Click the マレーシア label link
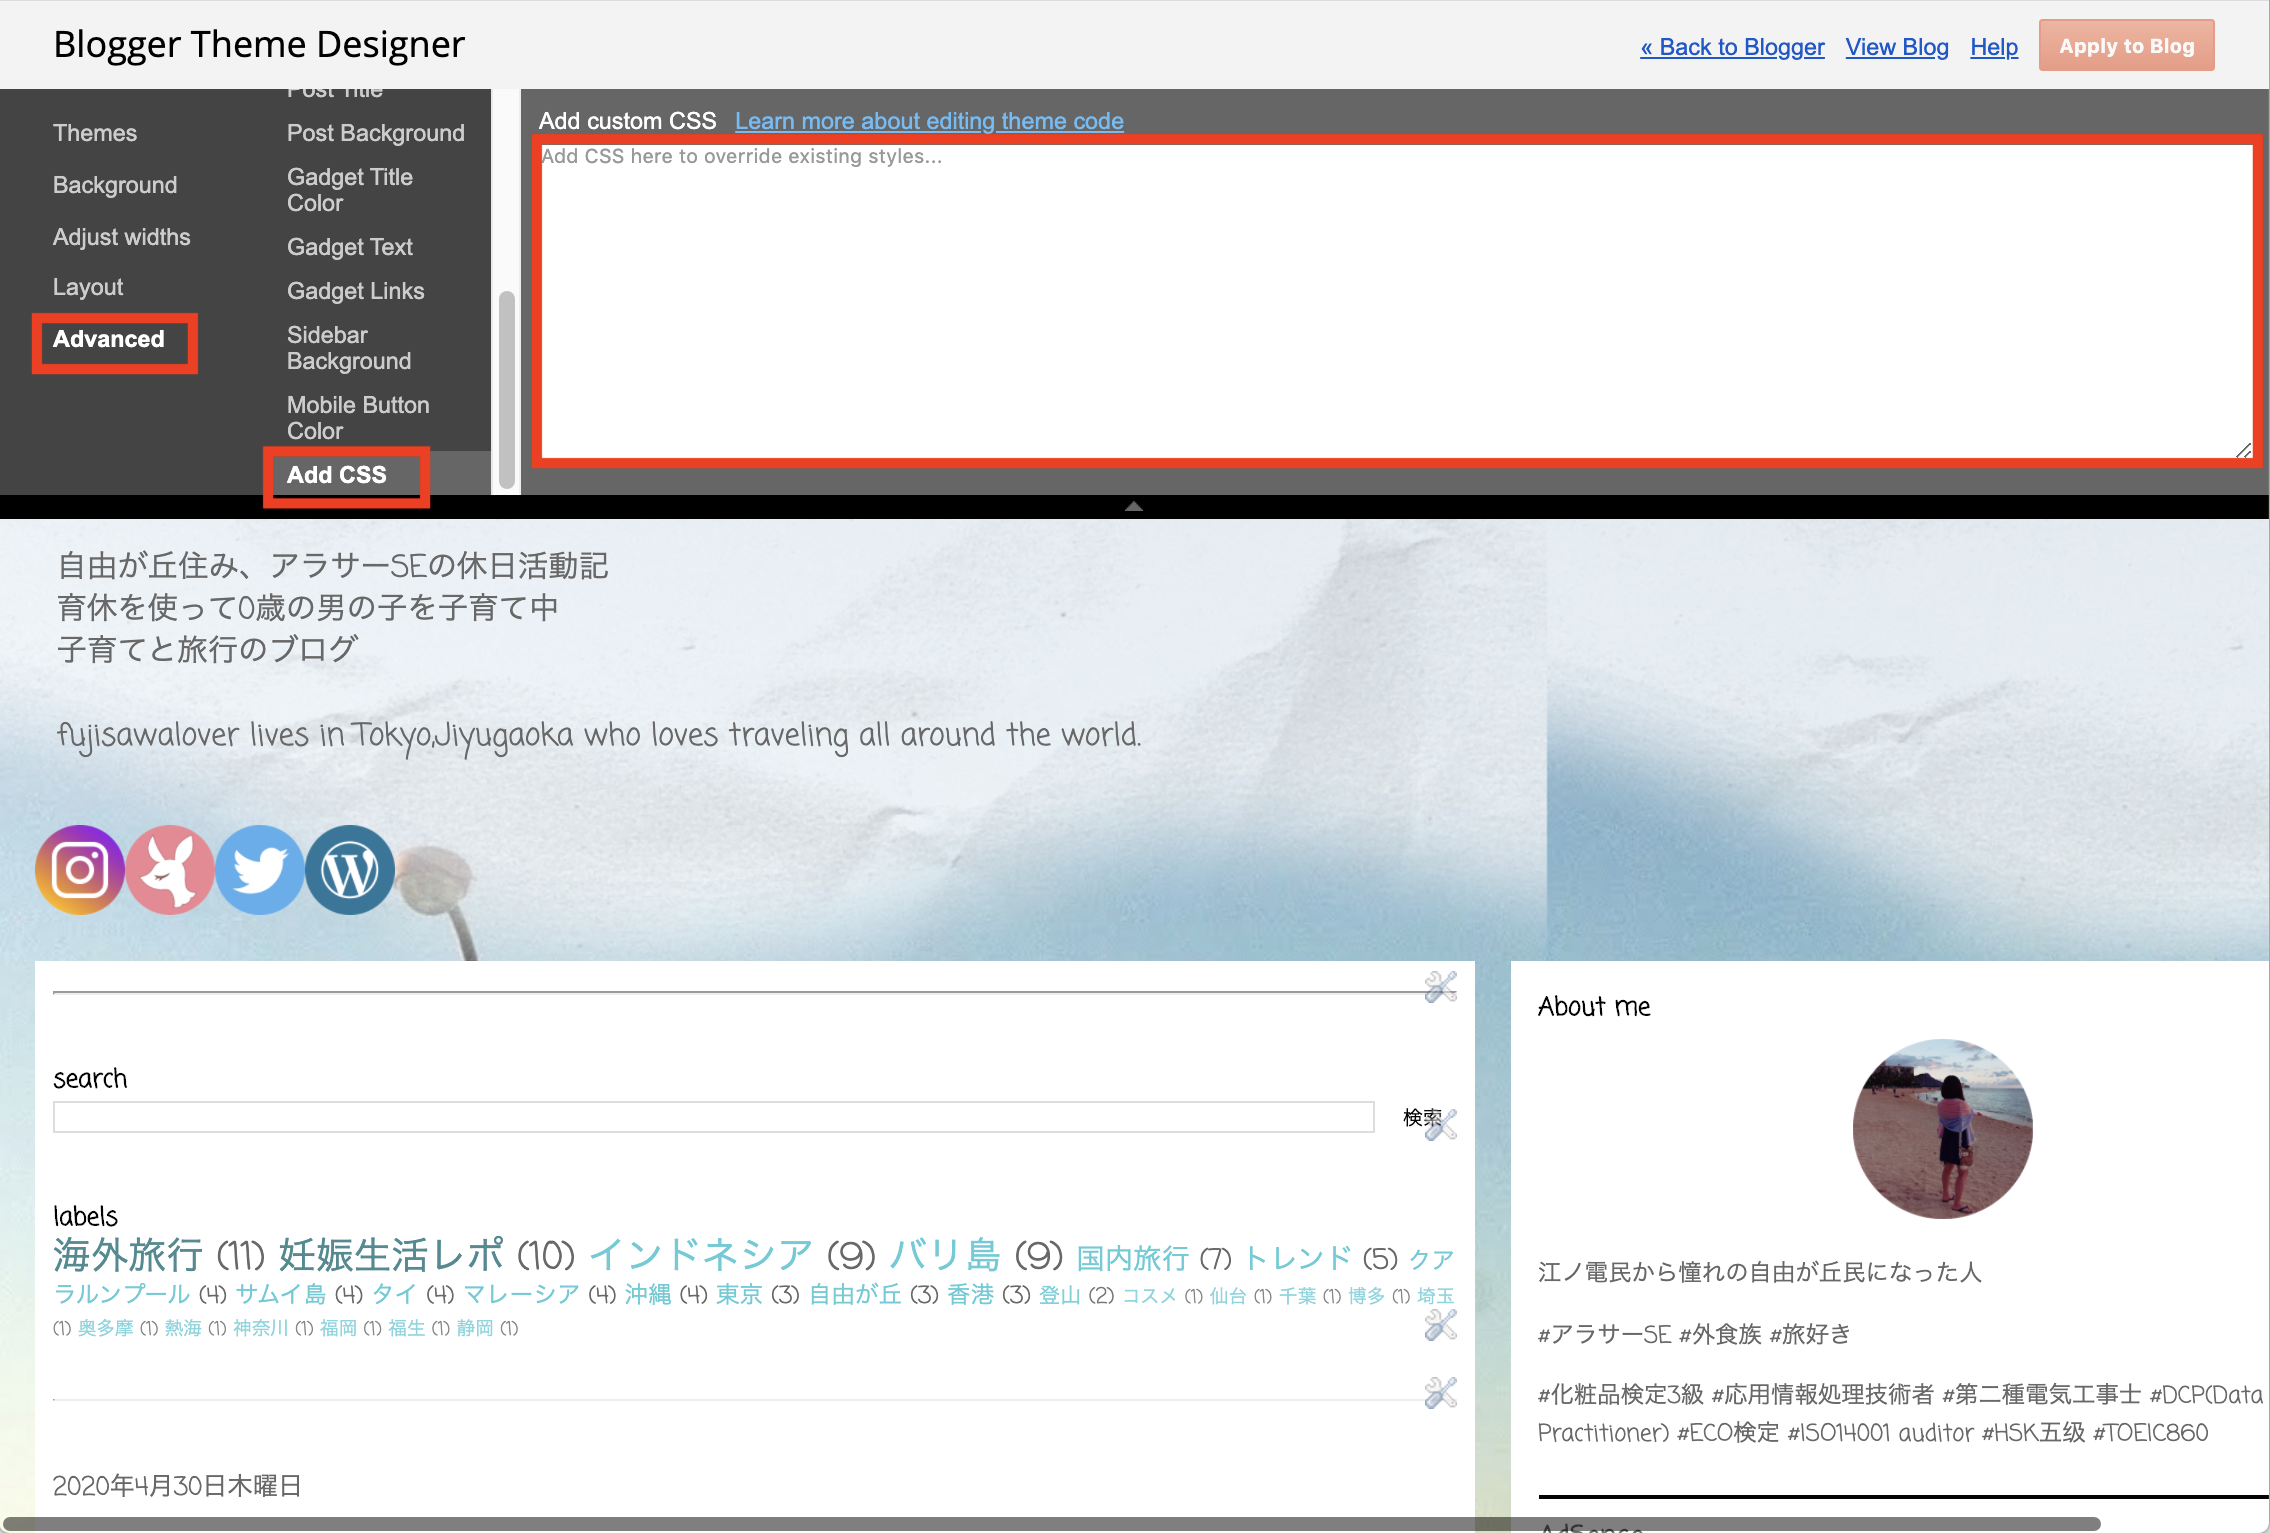Image resolution: width=2270 pixels, height=1533 pixels. coord(521,1294)
